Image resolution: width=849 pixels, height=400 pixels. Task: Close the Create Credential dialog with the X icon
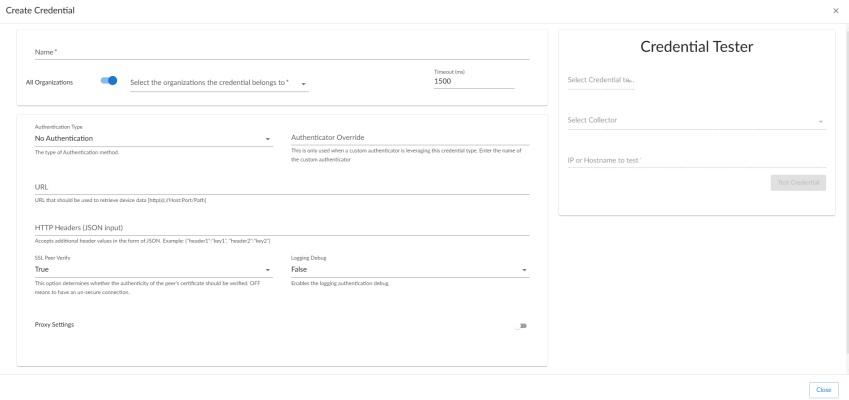click(836, 10)
